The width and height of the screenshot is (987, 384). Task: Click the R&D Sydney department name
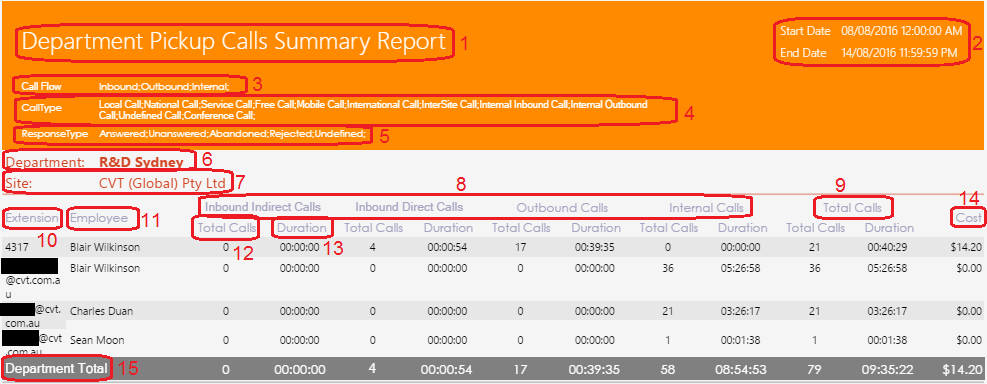point(141,162)
